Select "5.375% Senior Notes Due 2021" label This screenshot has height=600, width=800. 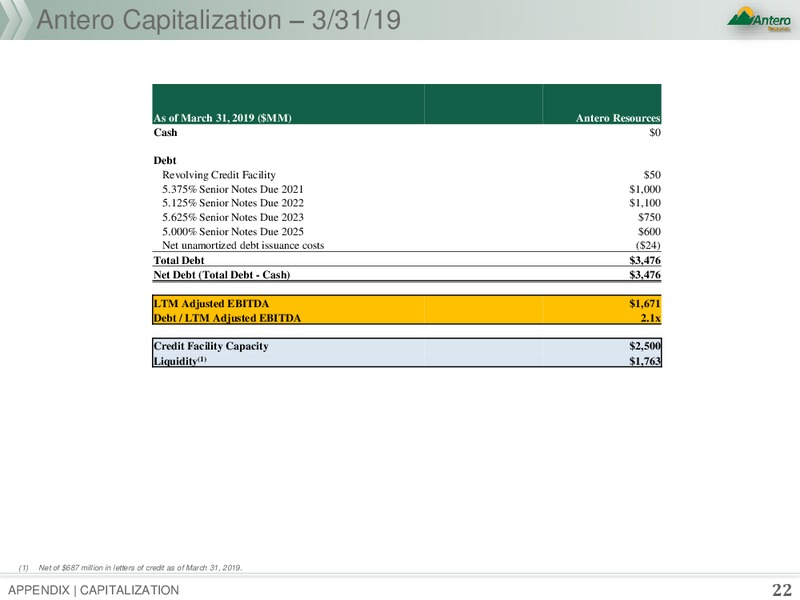tap(233, 189)
